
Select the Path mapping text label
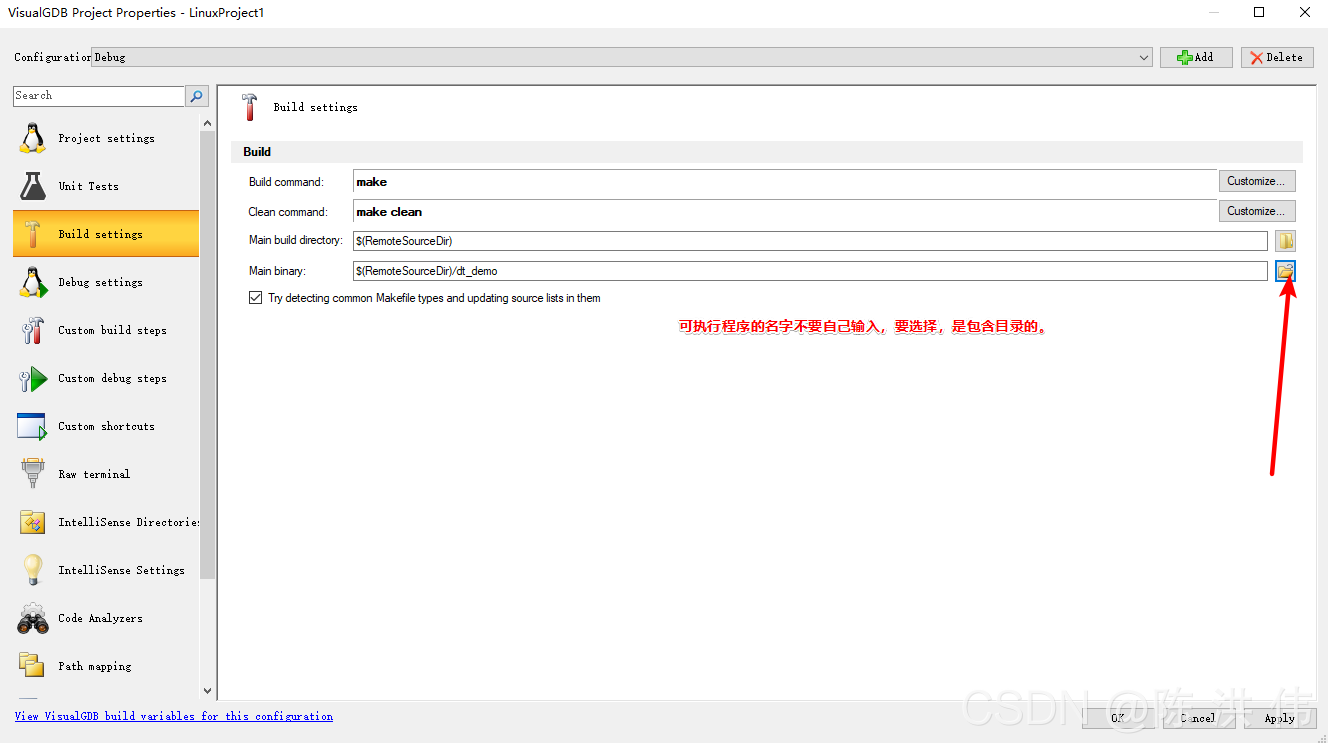point(95,666)
